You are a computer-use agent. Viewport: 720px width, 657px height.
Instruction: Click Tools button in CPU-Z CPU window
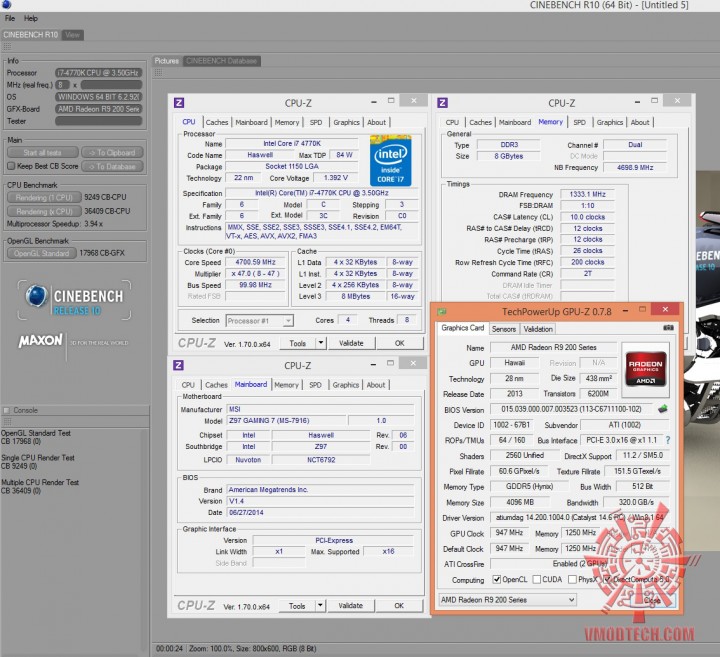pos(298,343)
